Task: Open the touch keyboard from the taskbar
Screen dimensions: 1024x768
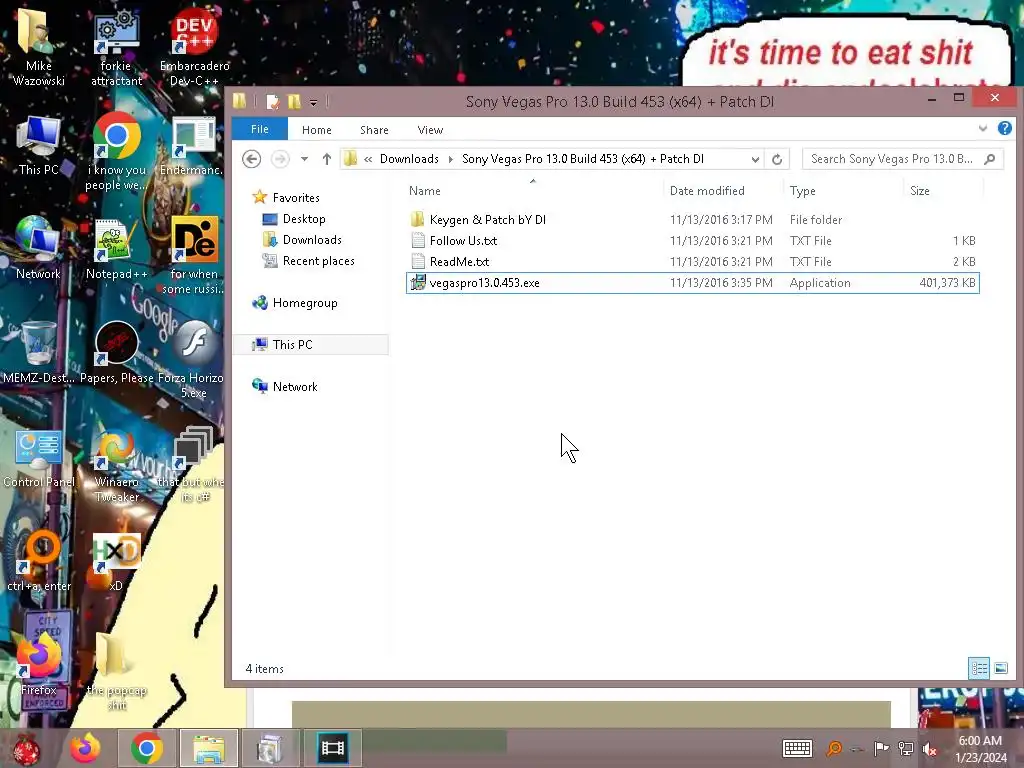Action: tap(797, 748)
